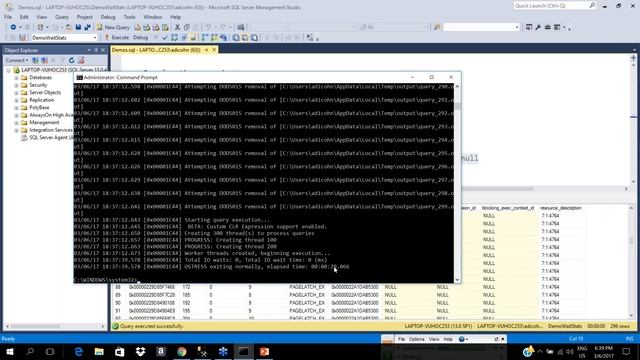Click Command Prompt vertical scrollbar down arrow
640x360 pixels.
click(x=457, y=280)
